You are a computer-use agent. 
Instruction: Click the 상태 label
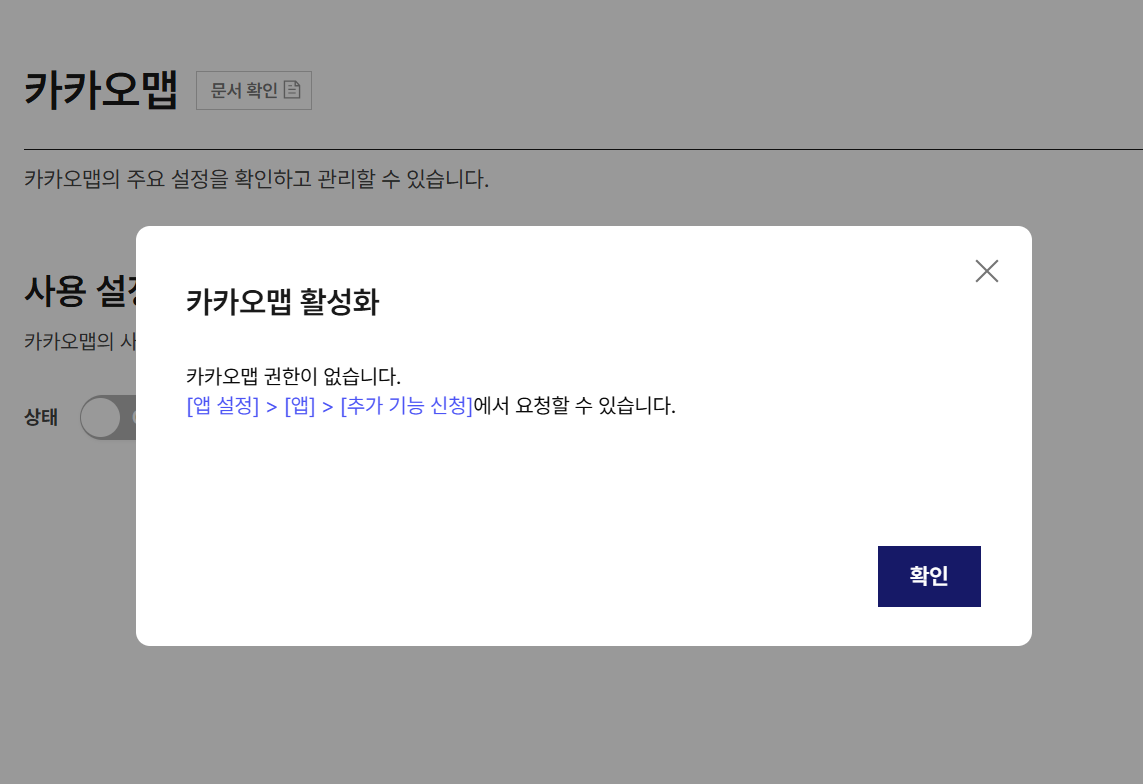tap(41, 418)
